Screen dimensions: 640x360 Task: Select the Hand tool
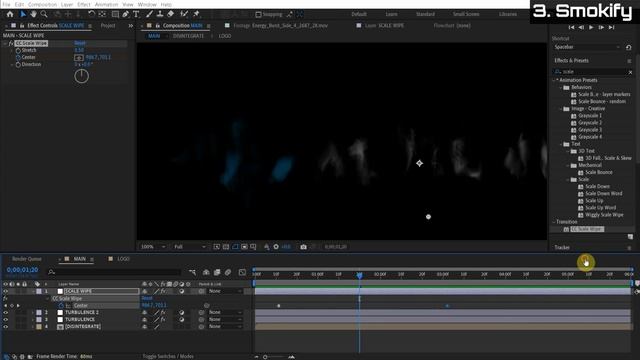[33, 14]
